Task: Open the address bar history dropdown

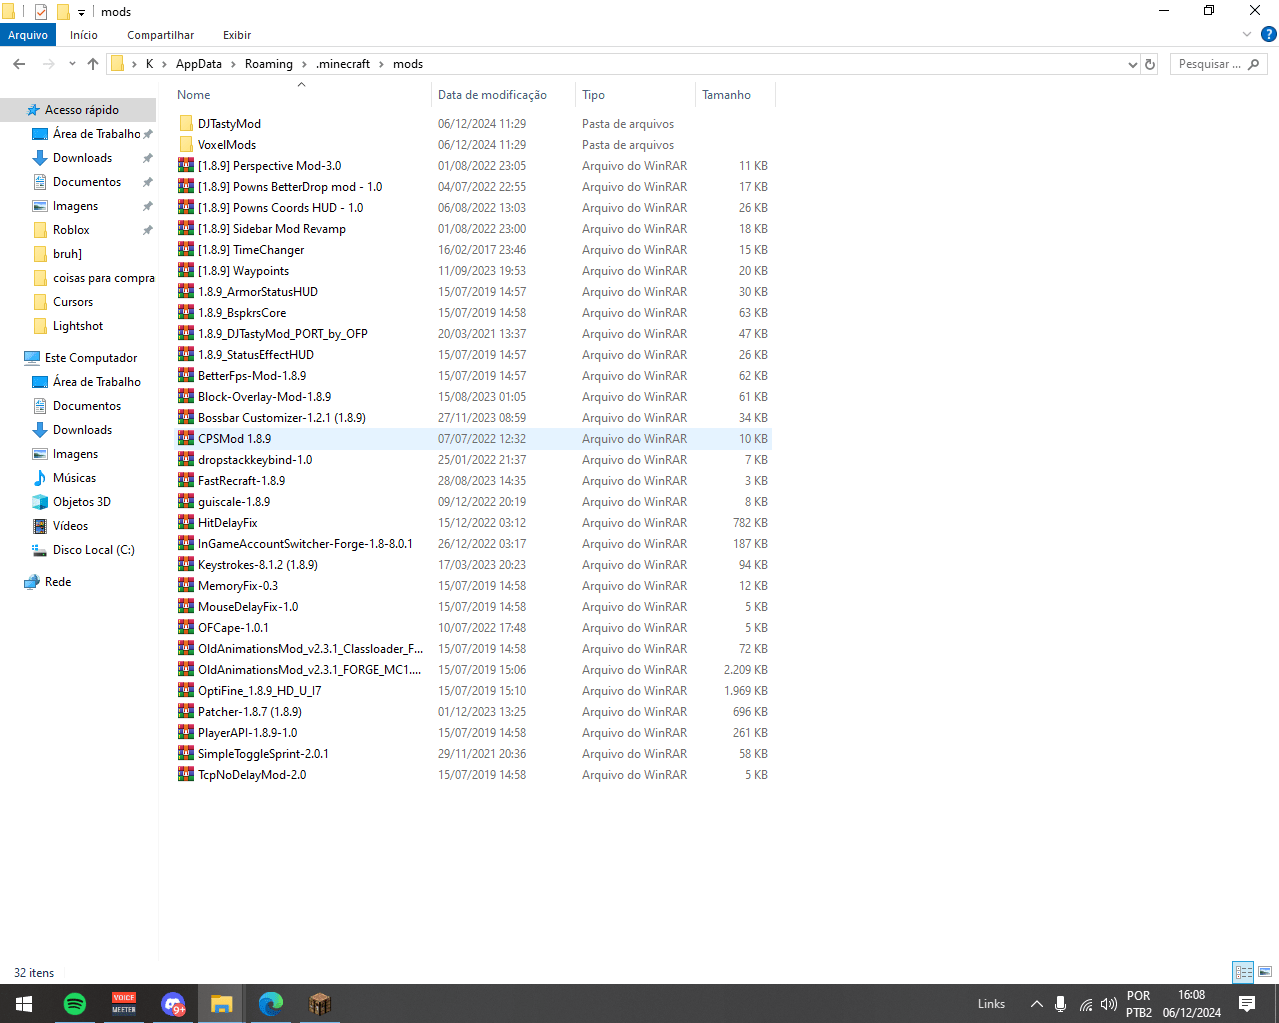Action: (x=1132, y=64)
